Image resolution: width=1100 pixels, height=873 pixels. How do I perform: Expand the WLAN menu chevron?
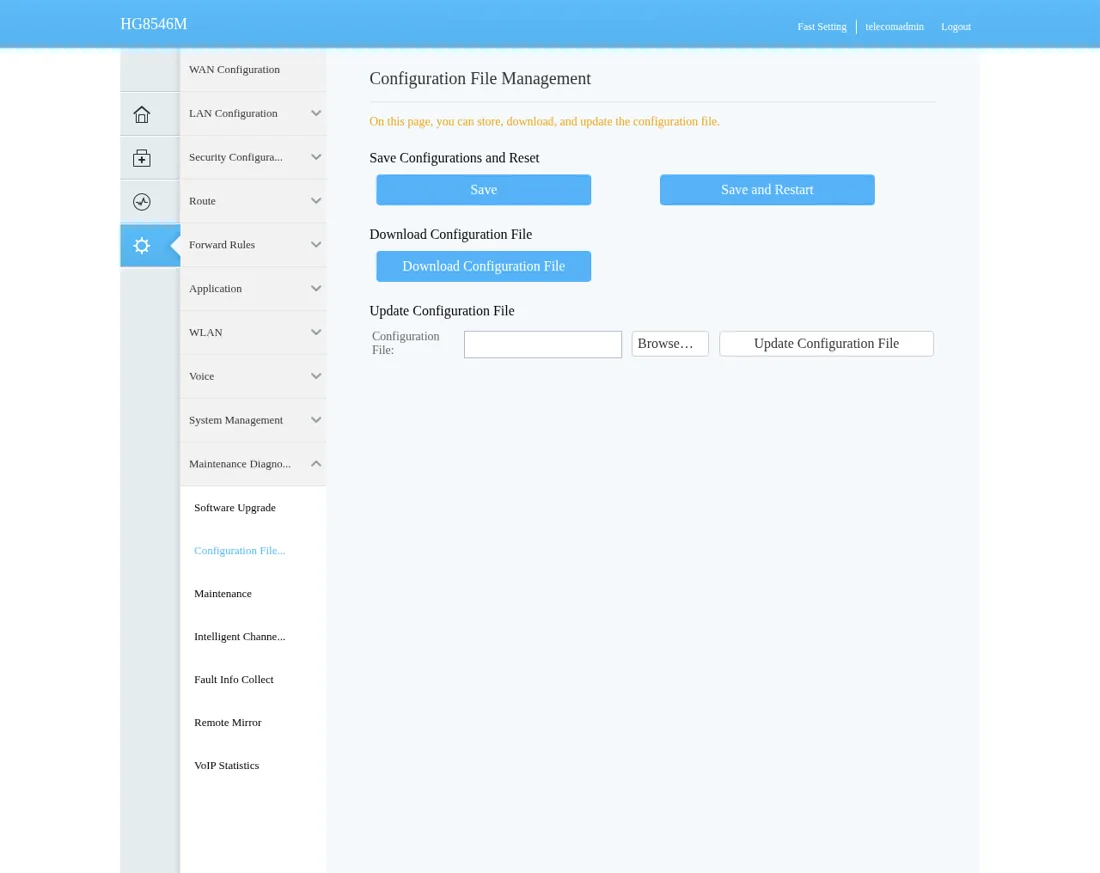pyautogui.click(x=316, y=333)
